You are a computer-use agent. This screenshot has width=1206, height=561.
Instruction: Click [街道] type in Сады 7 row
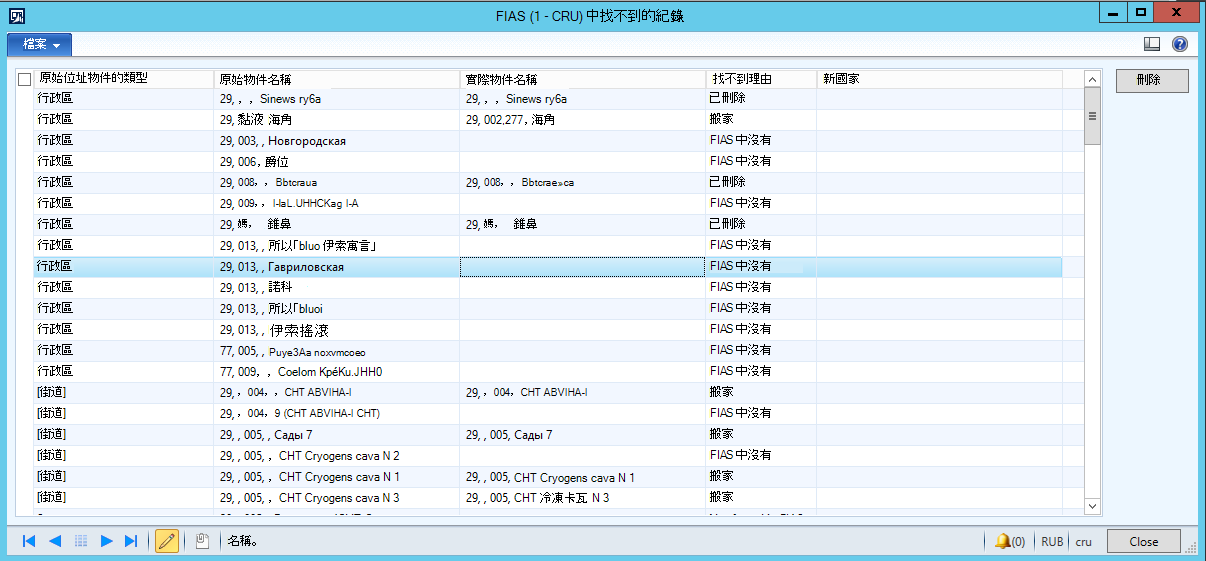pos(124,434)
